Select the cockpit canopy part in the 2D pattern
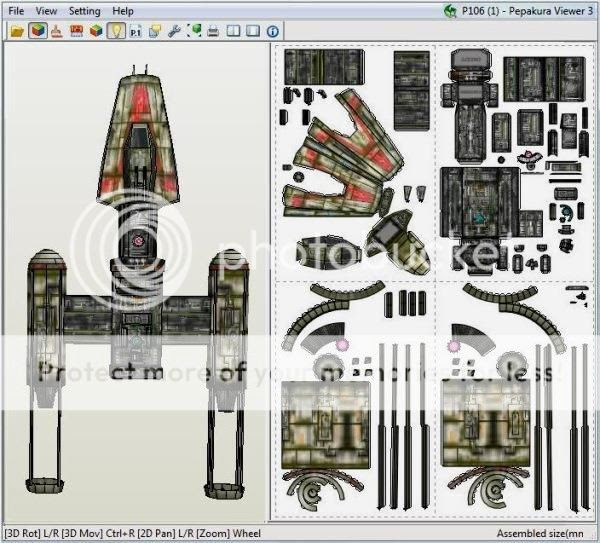600x543 pixels. point(398,240)
